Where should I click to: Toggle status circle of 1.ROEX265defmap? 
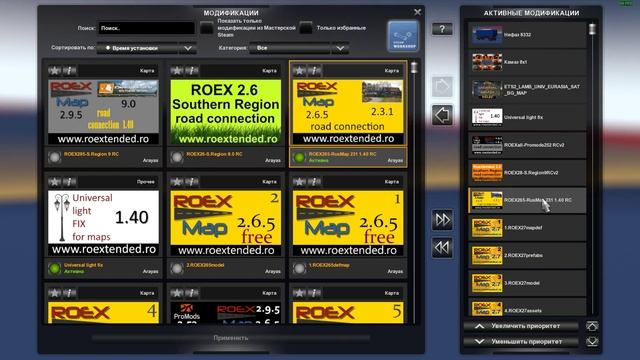click(x=299, y=268)
